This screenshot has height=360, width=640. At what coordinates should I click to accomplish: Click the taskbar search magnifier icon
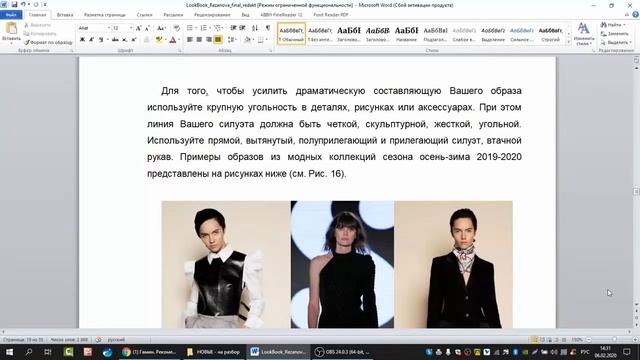[x=29, y=352]
